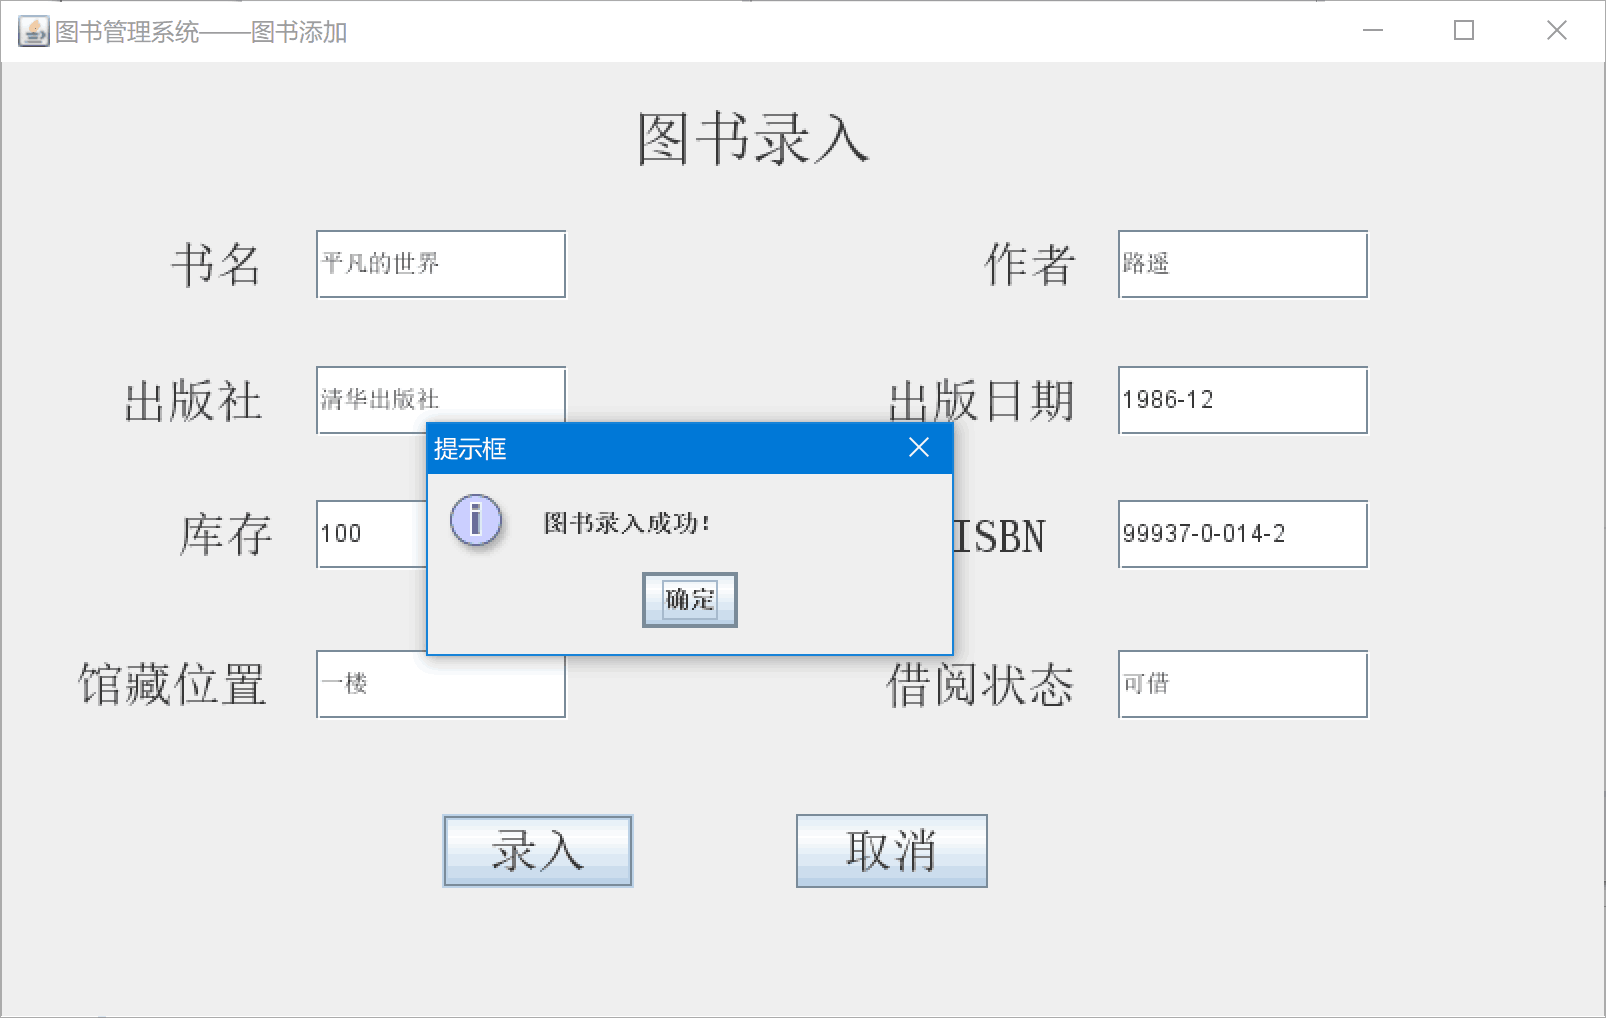1606x1018 pixels.
Task: Click the 出版社 label
Action: tap(193, 401)
